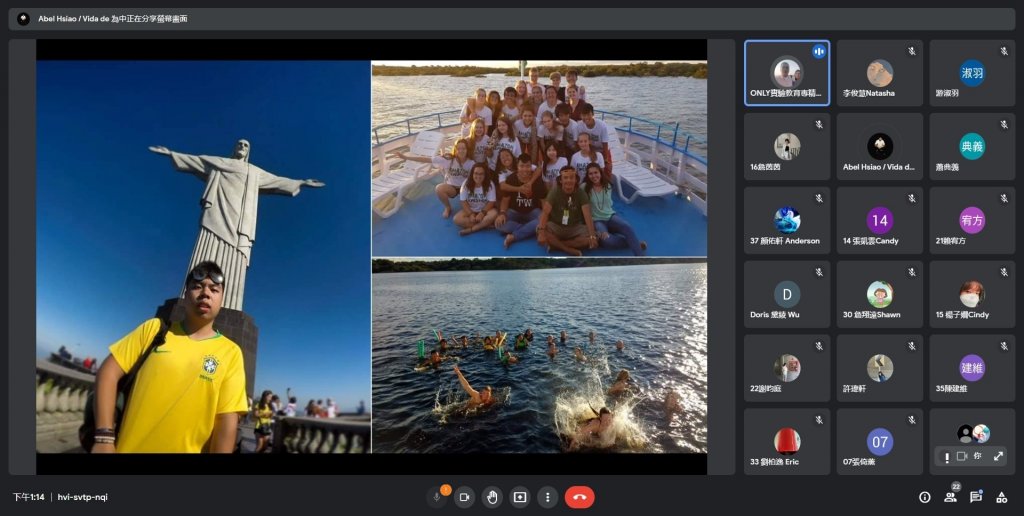
Task: Open more options three-dot menu
Action: (547, 498)
